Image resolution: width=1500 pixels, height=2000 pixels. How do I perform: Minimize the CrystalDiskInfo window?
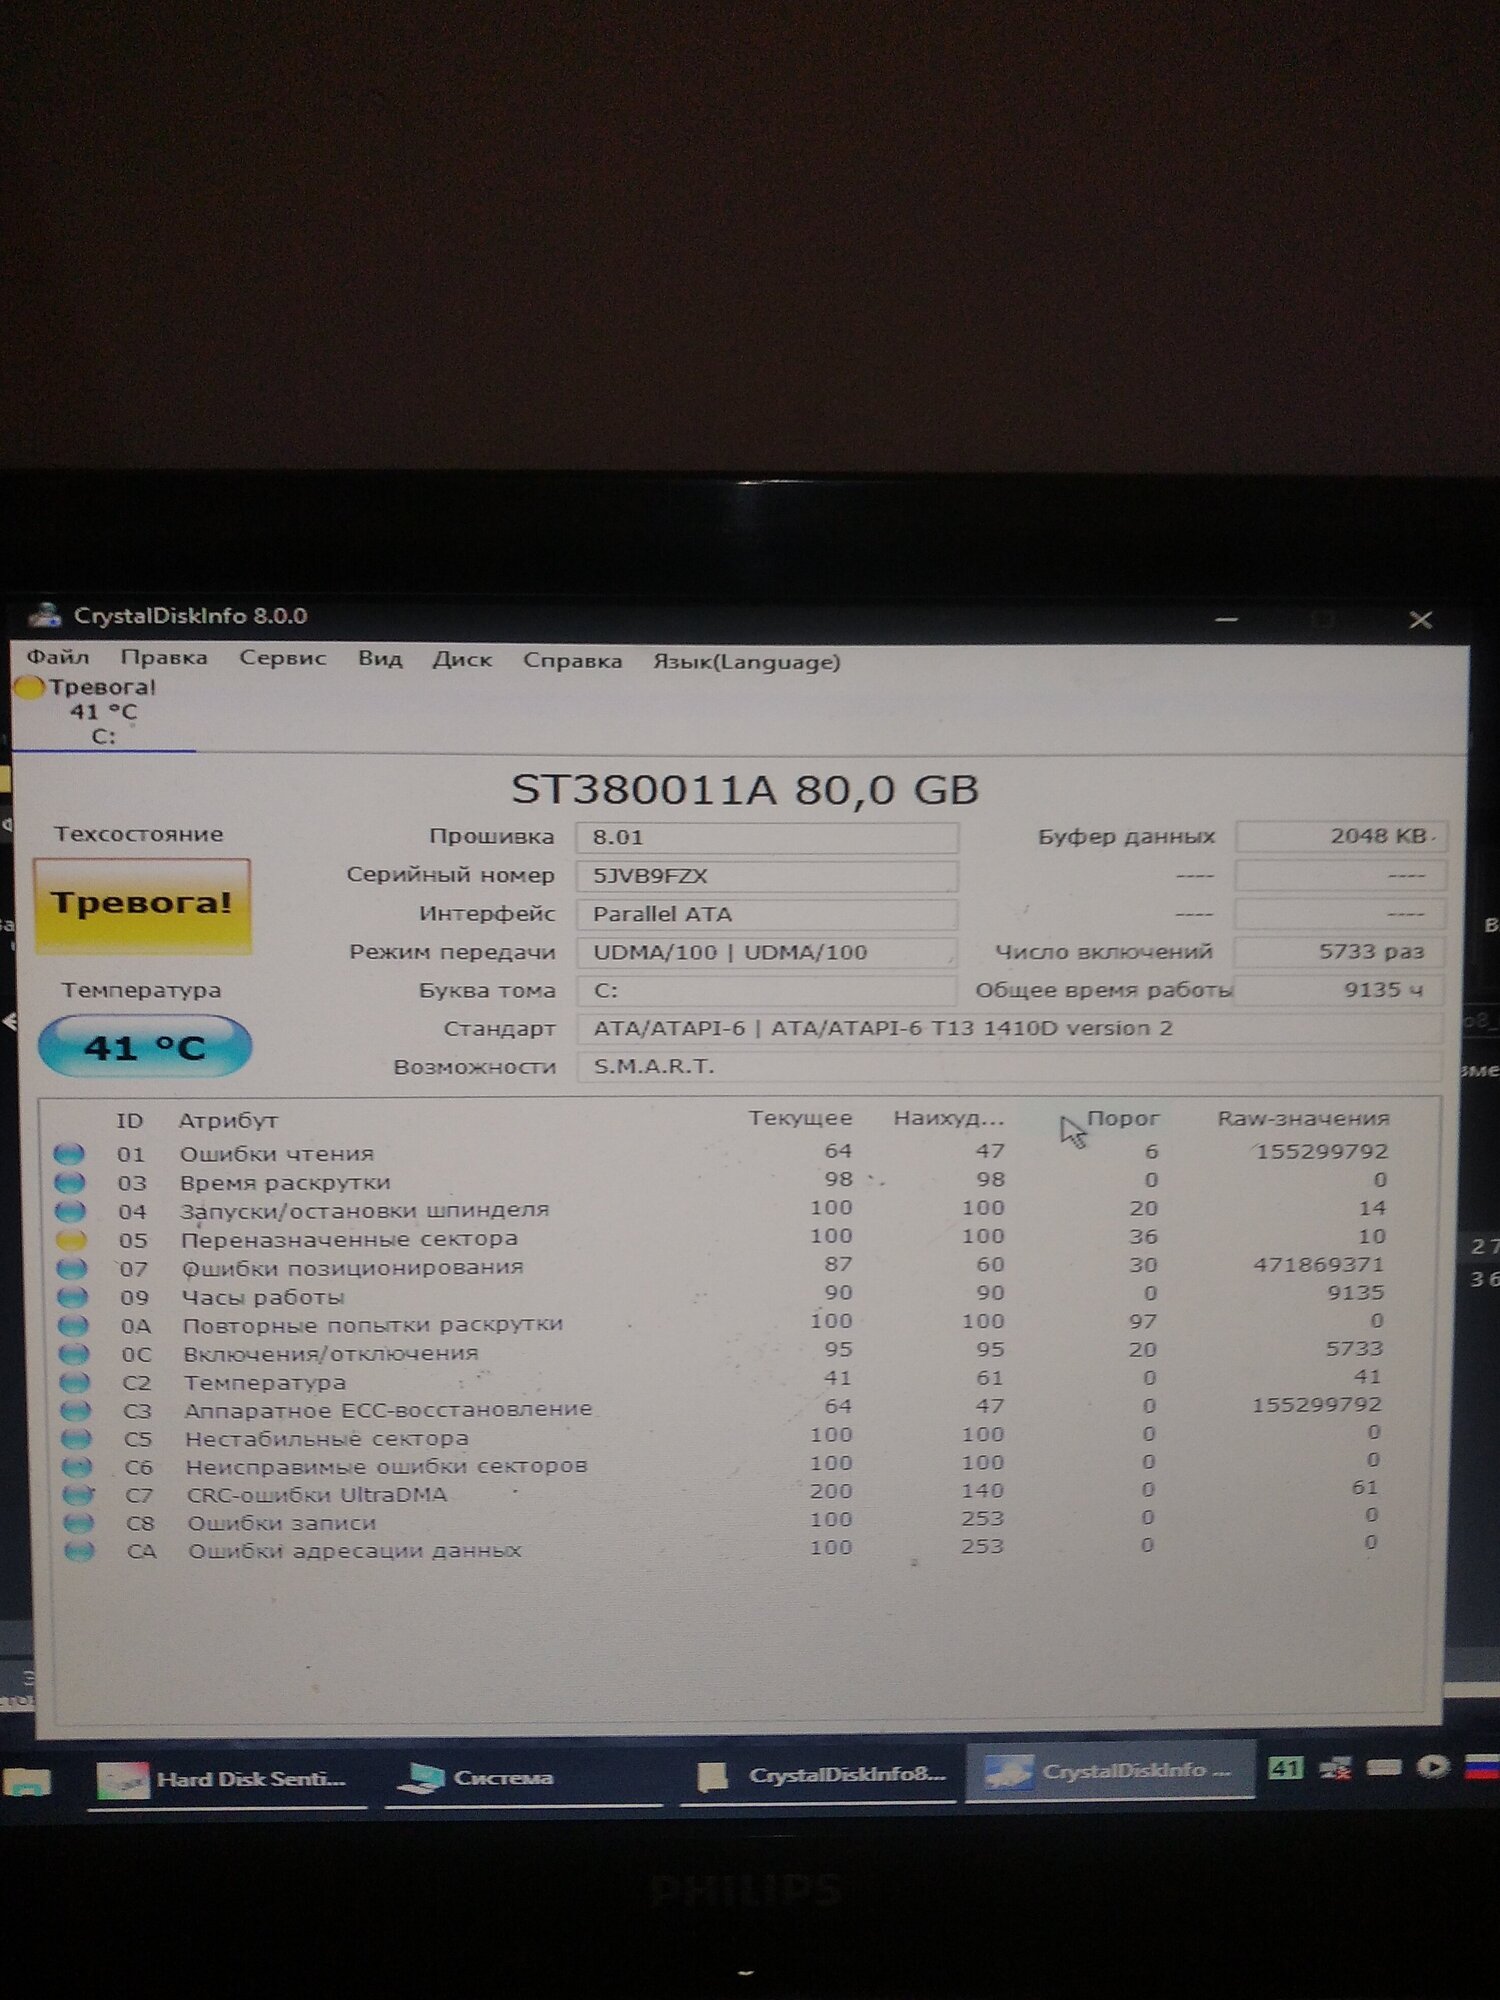pyautogui.click(x=1227, y=619)
